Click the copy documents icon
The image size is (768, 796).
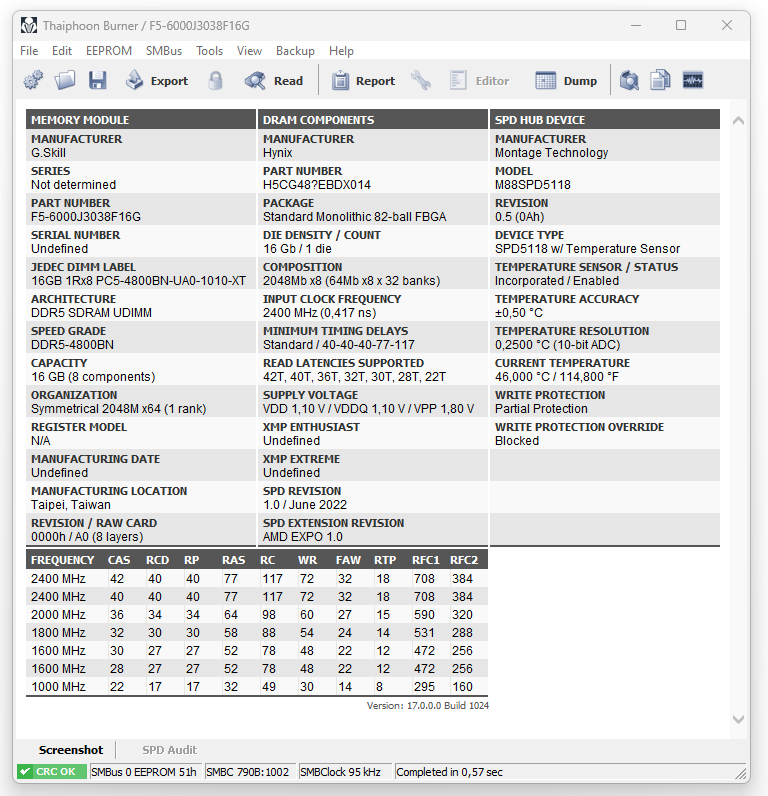pyautogui.click(x=660, y=81)
